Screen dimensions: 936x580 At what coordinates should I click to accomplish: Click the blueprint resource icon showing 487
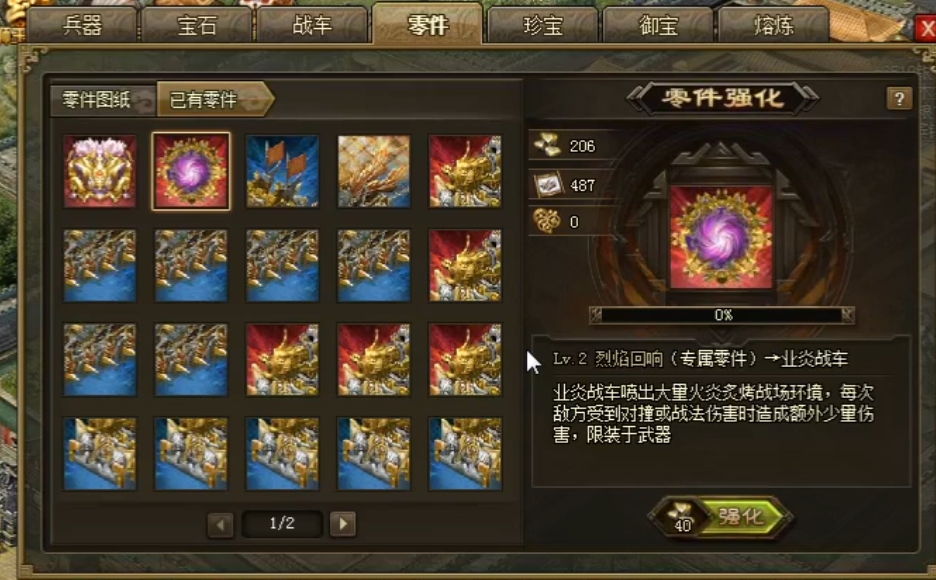pos(548,184)
